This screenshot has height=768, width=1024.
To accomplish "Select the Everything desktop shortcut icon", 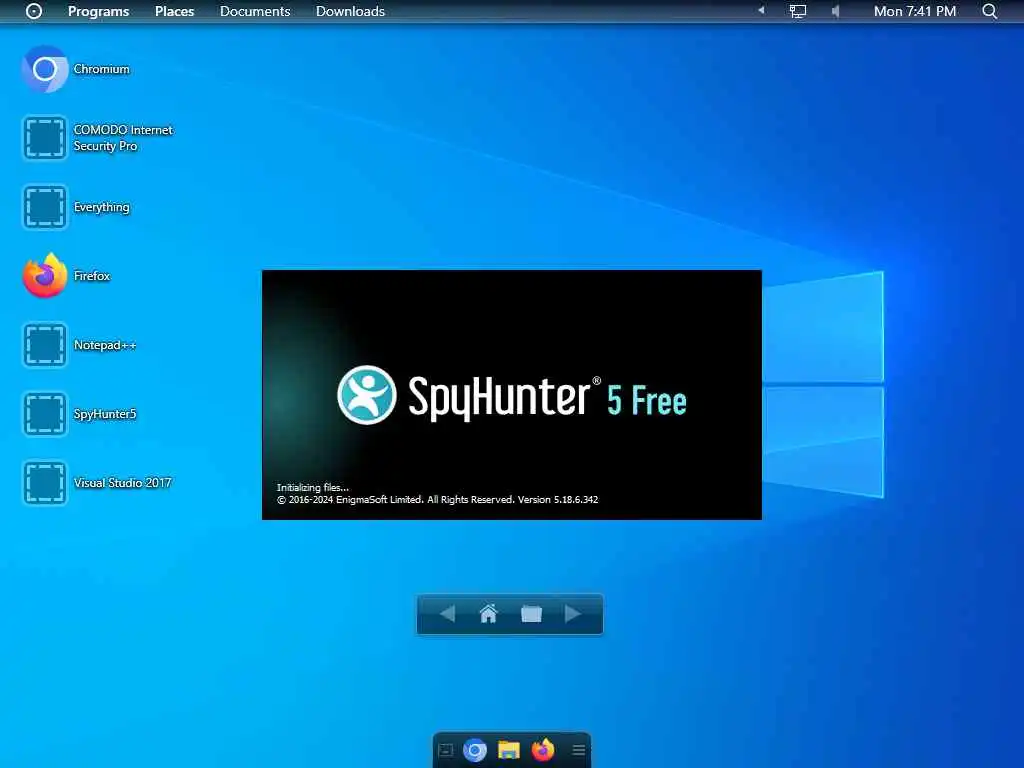I will (44, 207).
